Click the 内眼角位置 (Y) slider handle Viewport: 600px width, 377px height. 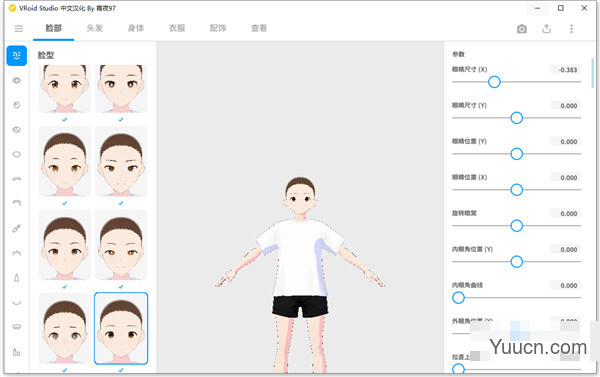click(x=517, y=262)
